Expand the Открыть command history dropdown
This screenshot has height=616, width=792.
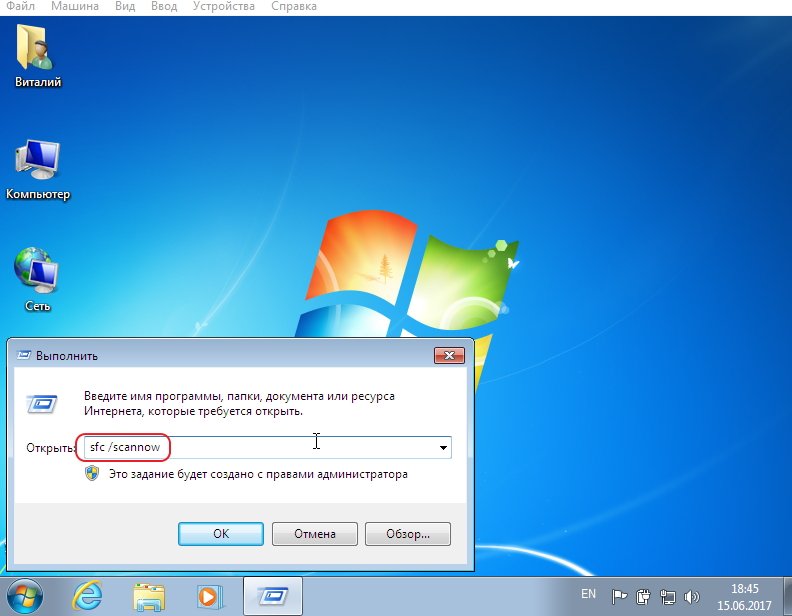coord(443,447)
